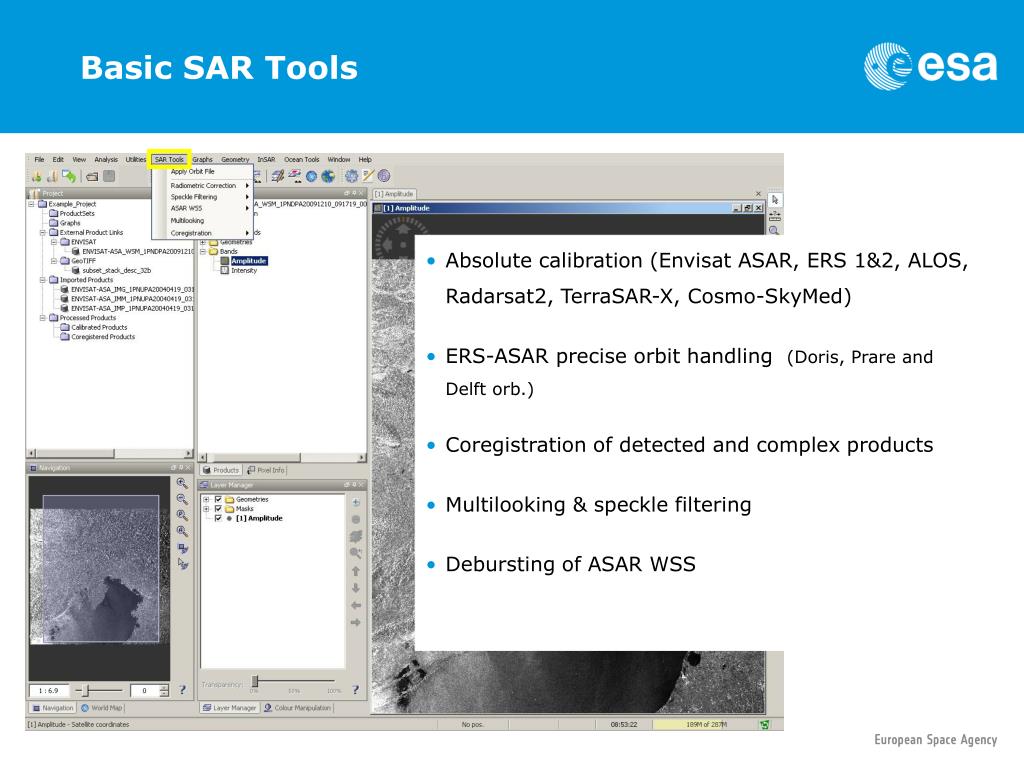Select the Products tab
This screenshot has height=768, width=1024.
(221, 470)
